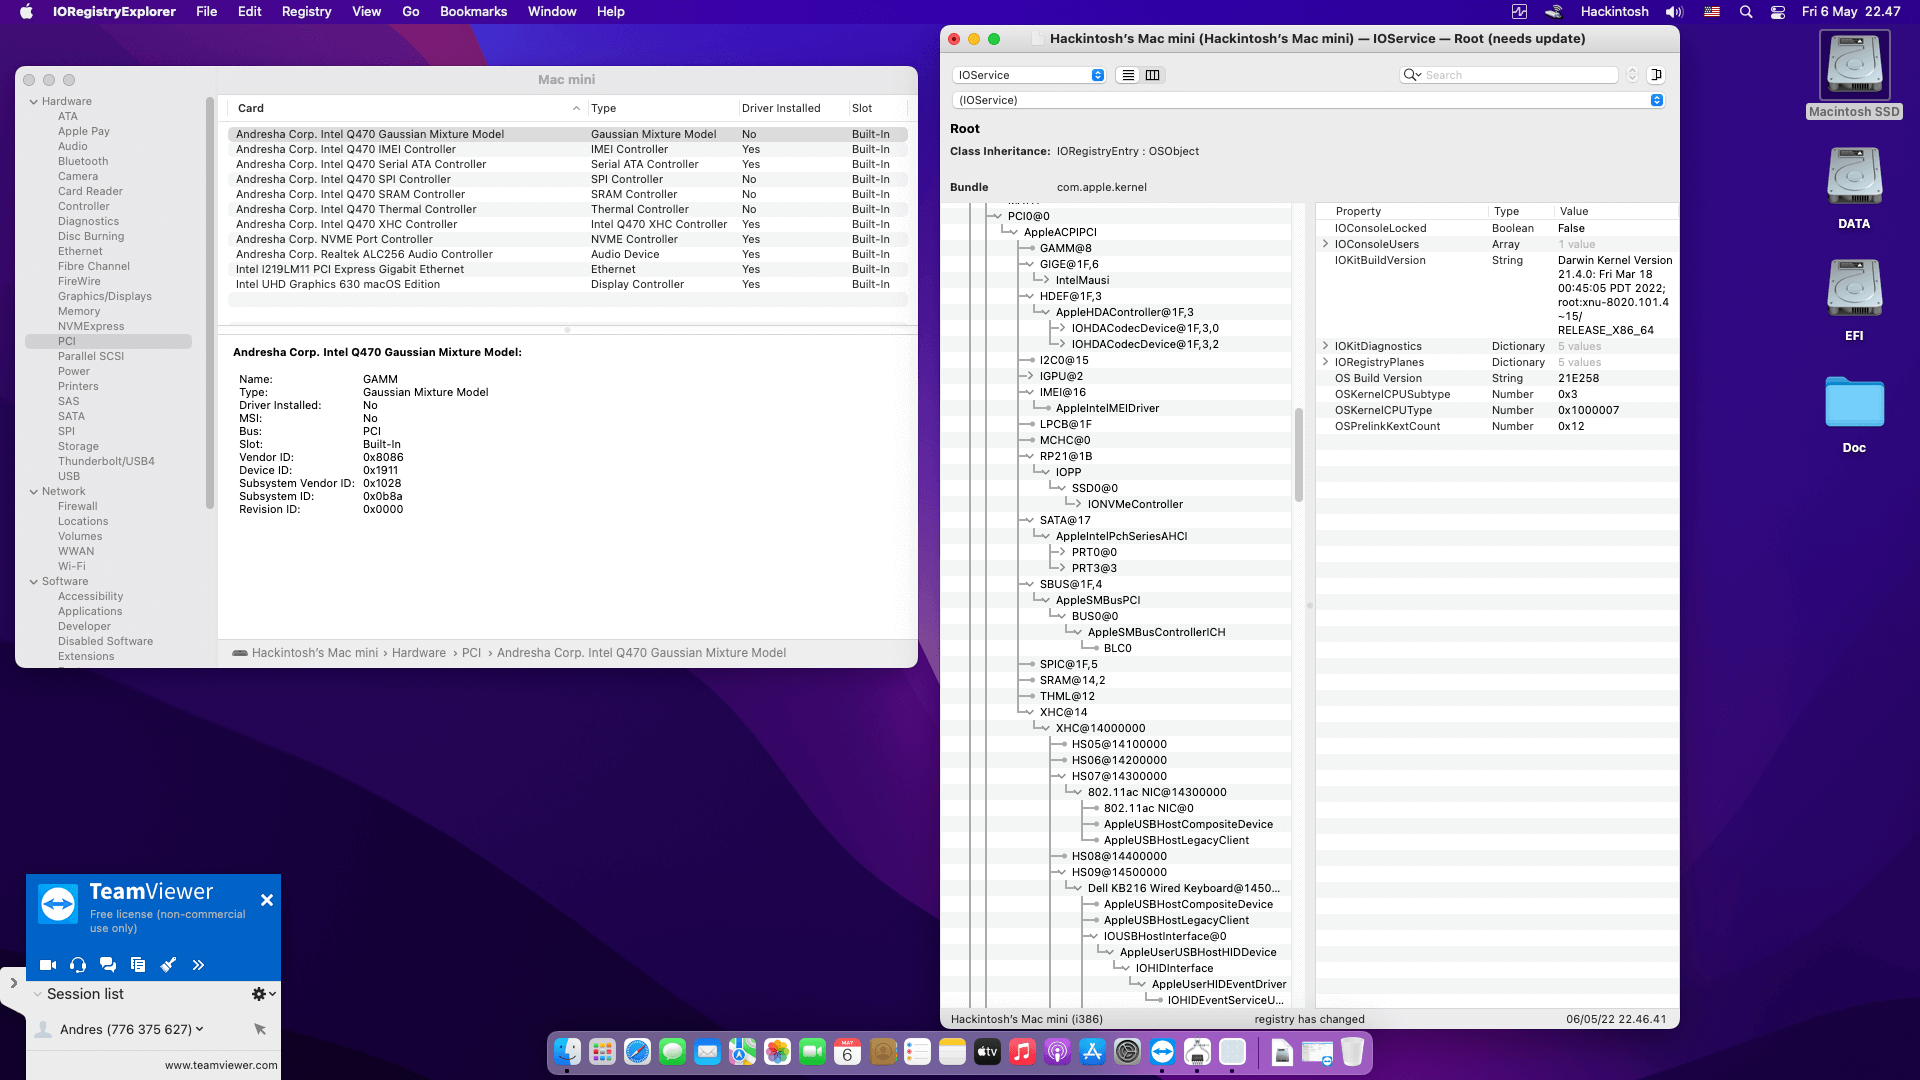
Task: Collapse the Hardware section in sidebar
Action: [34, 101]
